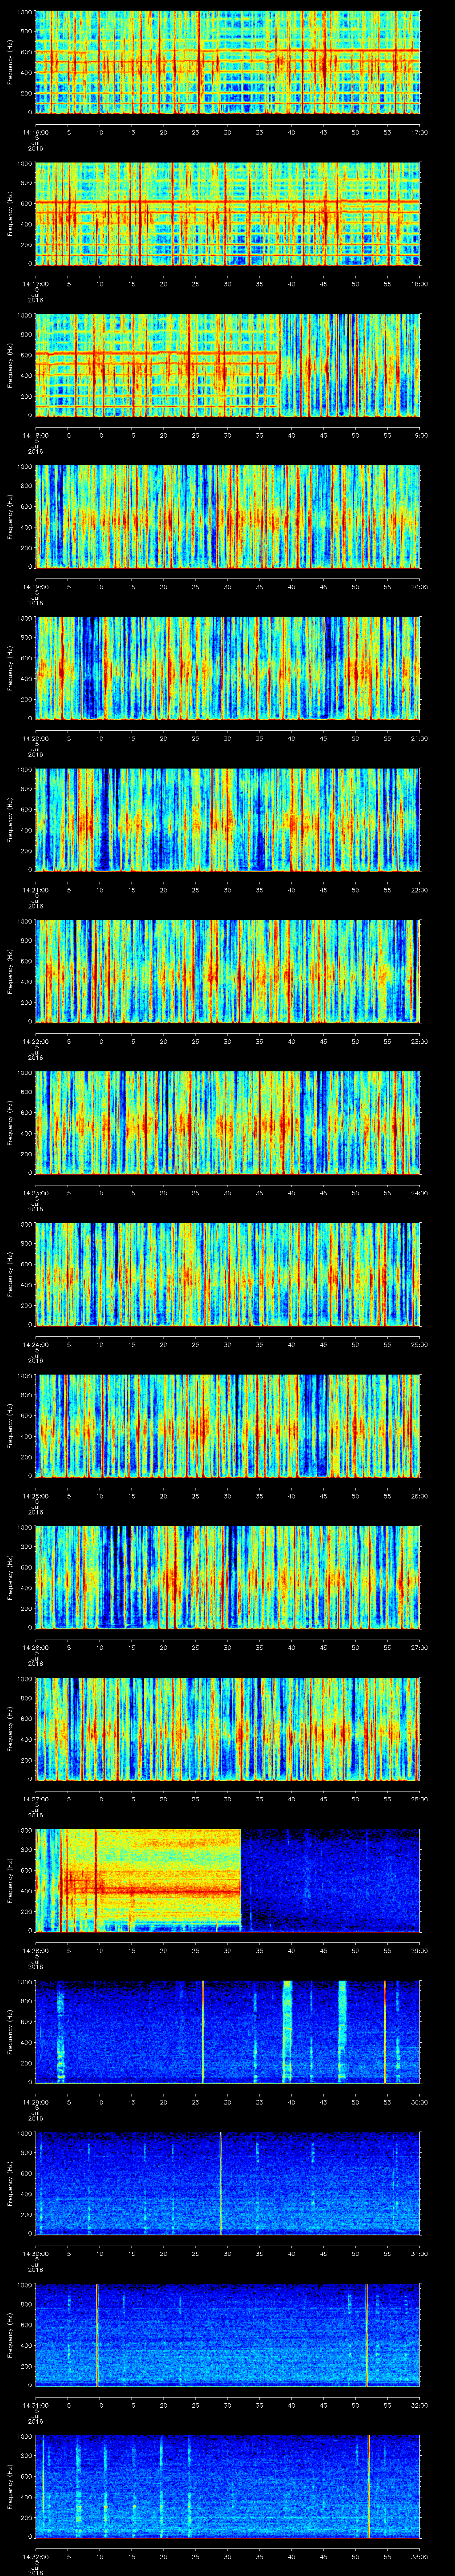This screenshot has height=2576, width=455.
Task: Click the 14:31:00 start time label
Action: pos(36,2404)
